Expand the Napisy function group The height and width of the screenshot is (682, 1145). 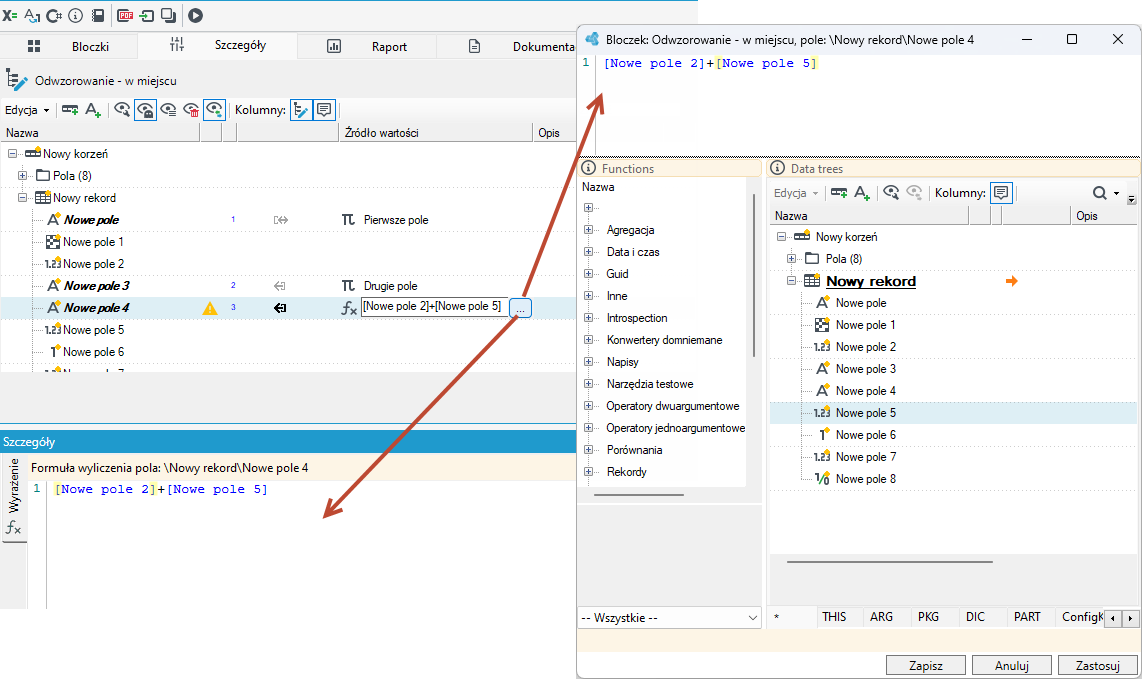589,362
